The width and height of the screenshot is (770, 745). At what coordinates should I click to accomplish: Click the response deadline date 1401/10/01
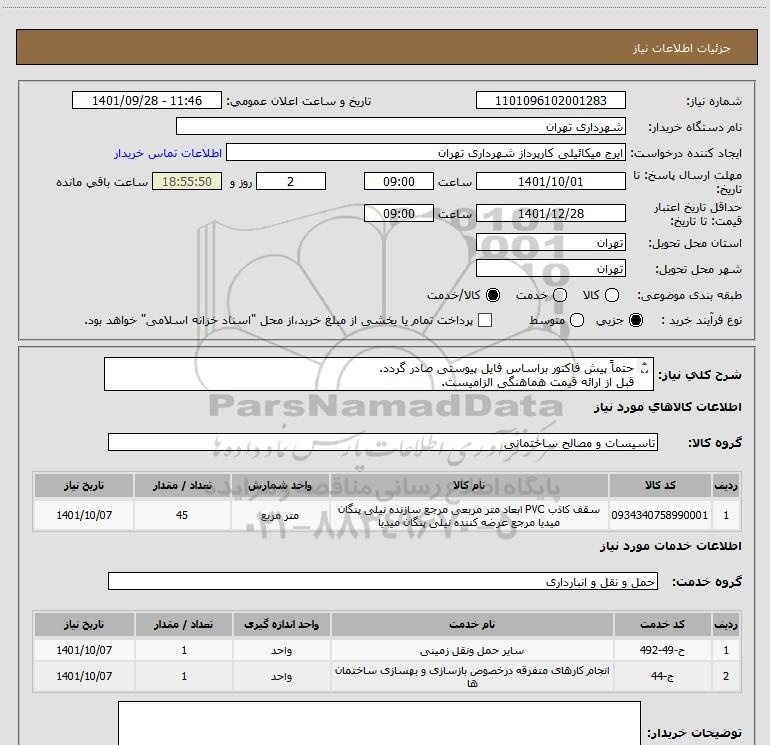550,181
